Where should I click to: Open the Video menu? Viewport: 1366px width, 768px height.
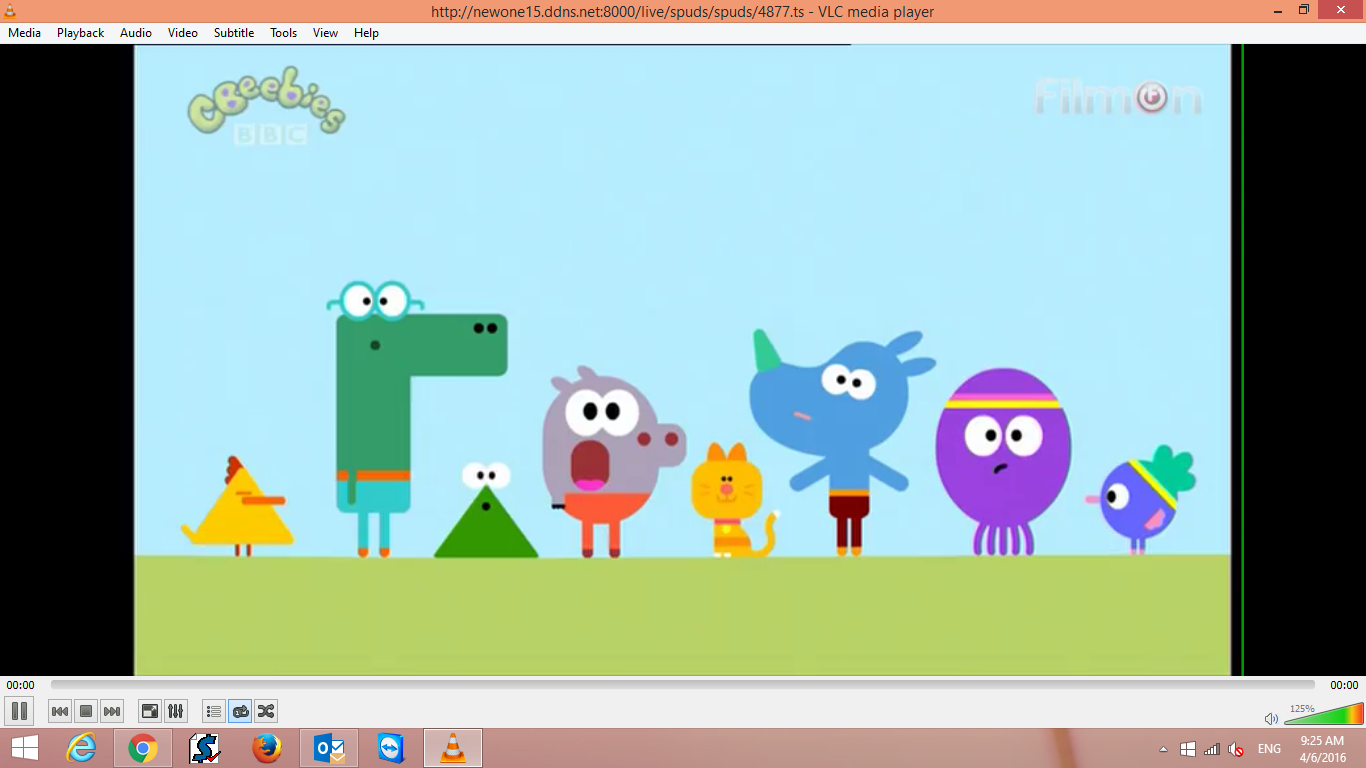click(183, 32)
